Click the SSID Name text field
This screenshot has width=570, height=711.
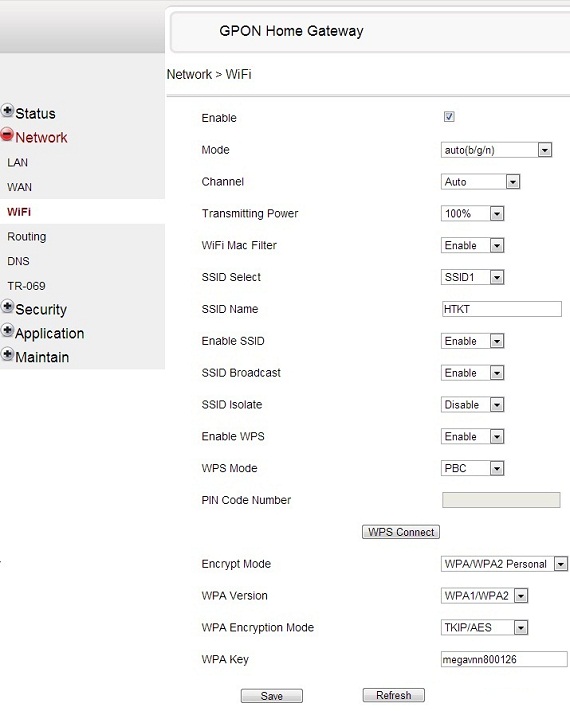tap(502, 309)
